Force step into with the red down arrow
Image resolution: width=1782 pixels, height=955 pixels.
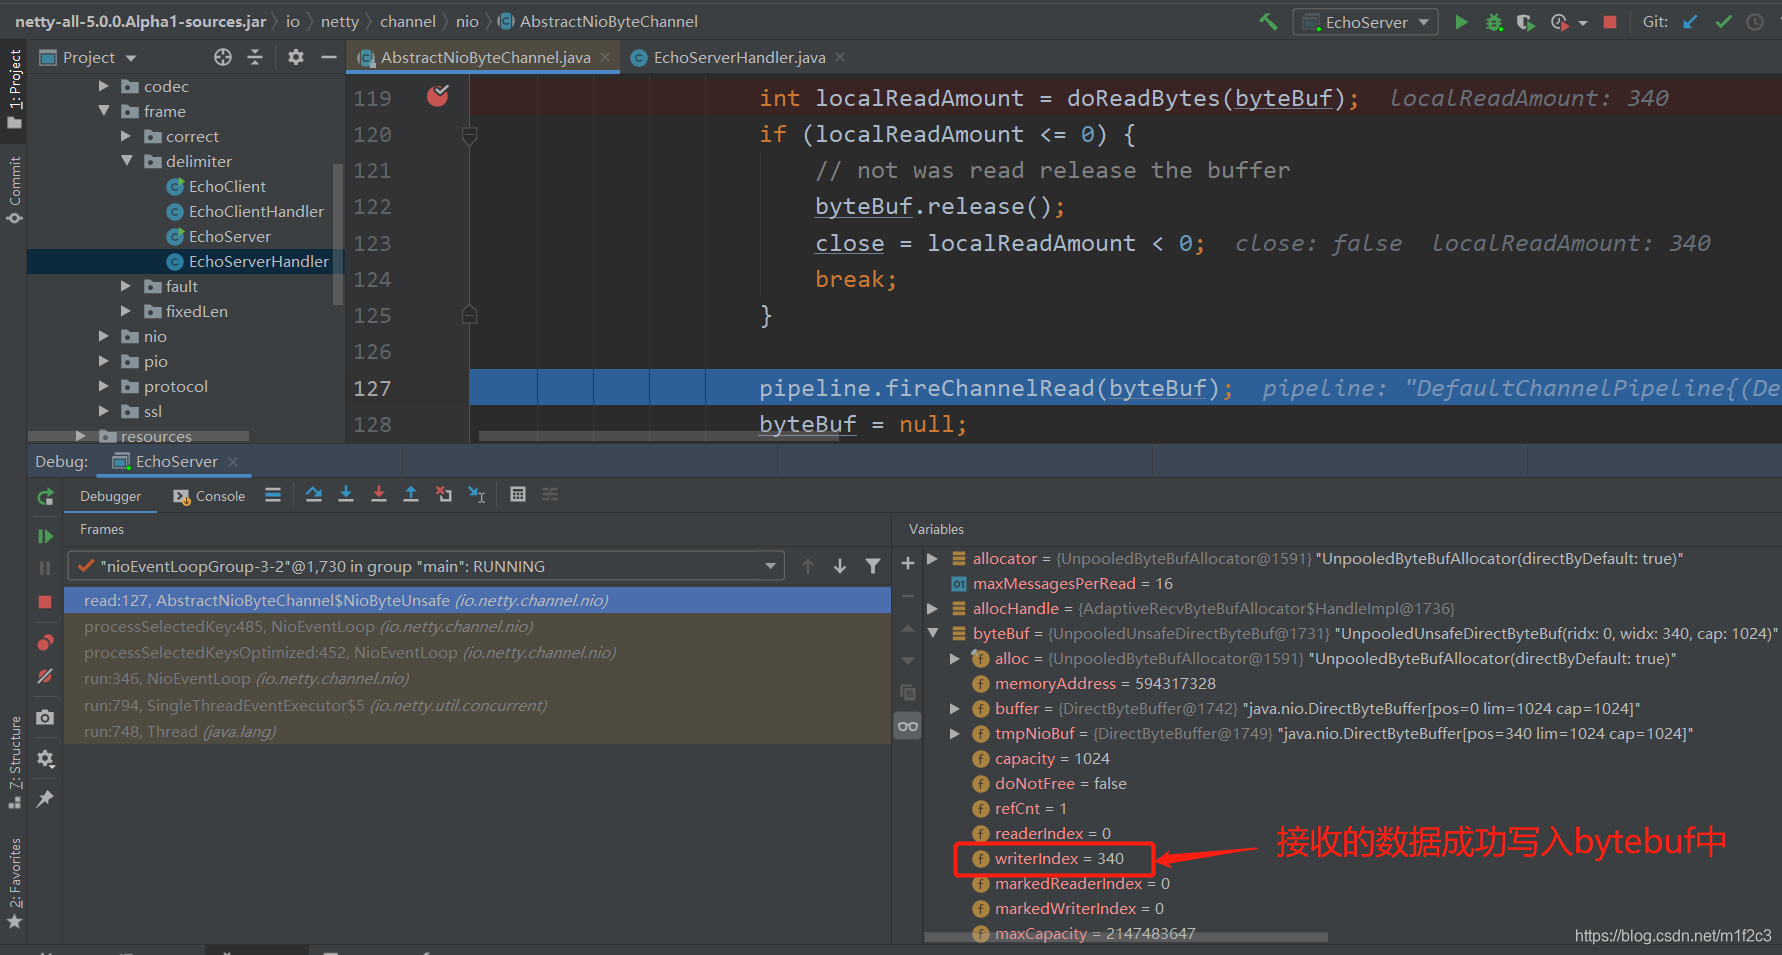[378, 494]
